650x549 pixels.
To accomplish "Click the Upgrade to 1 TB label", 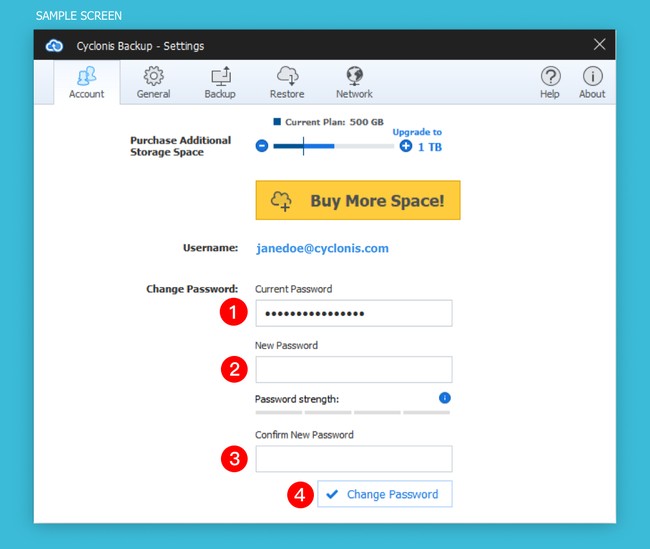I will [x=420, y=140].
